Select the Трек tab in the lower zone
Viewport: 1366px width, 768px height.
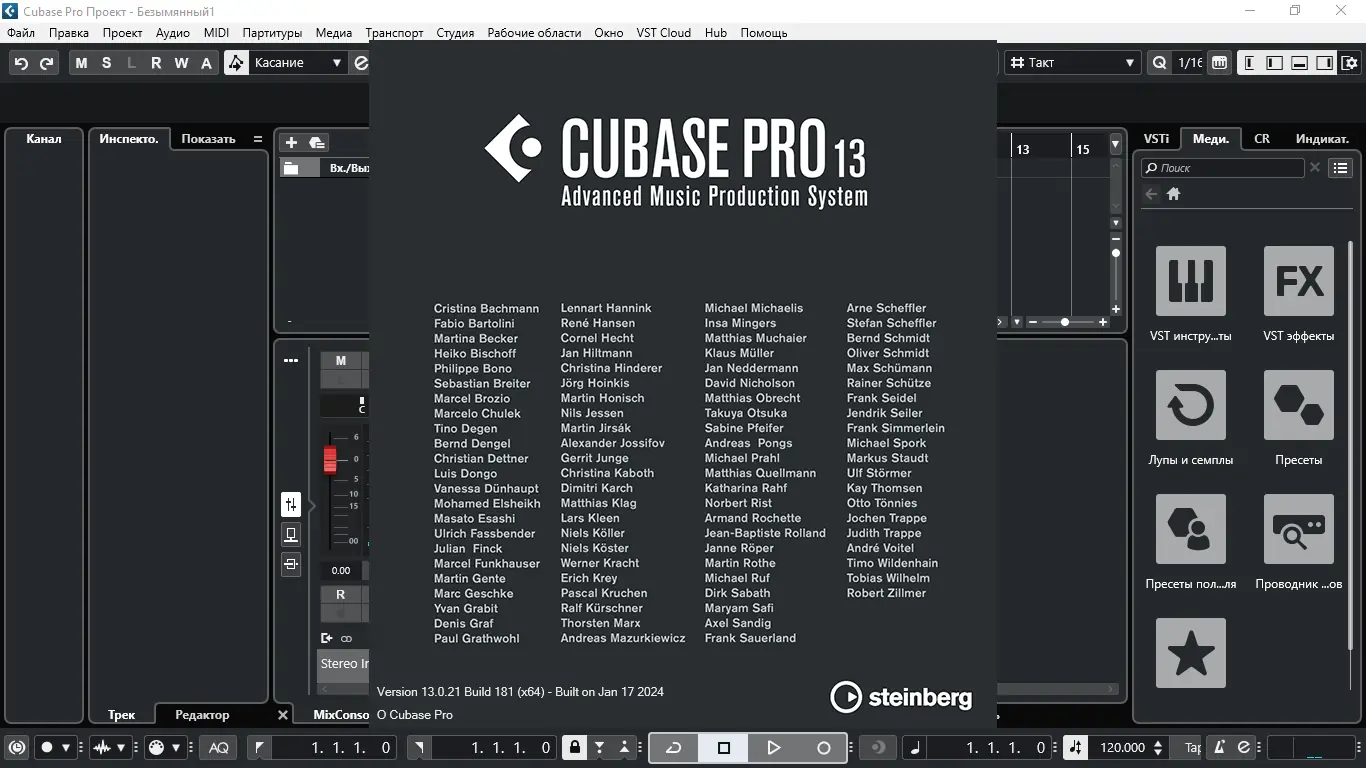pos(121,715)
